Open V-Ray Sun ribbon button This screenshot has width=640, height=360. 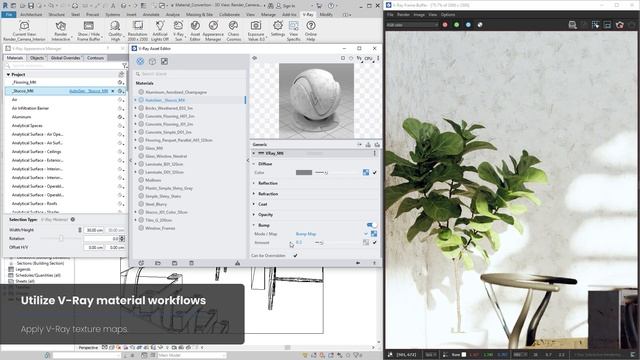click(178, 31)
